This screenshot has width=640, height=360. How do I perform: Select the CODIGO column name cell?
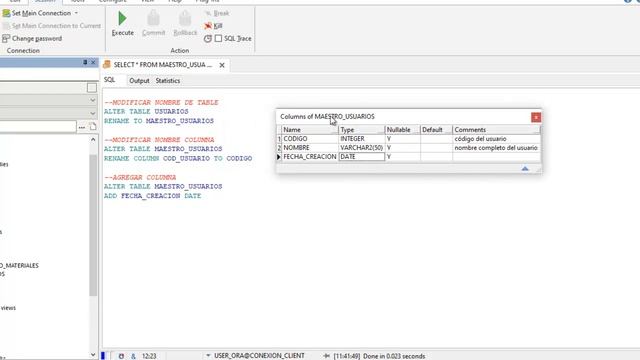coord(310,139)
